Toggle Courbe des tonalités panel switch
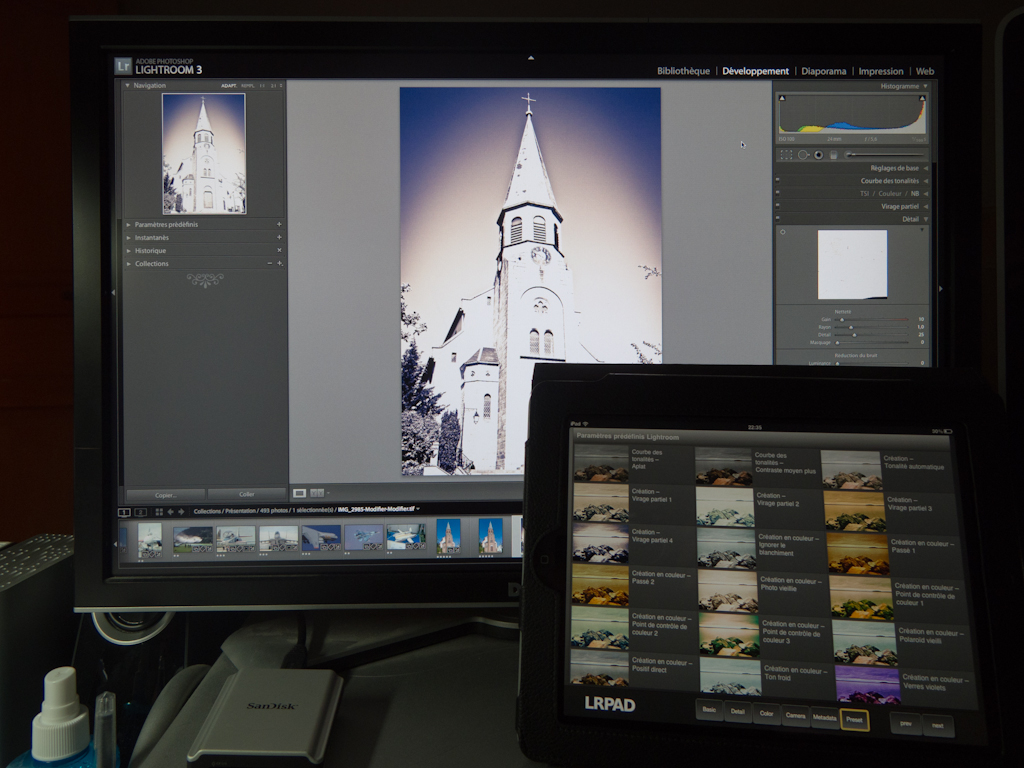Viewport: 1024px width, 768px height. pyautogui.click(x=778, y=181)
